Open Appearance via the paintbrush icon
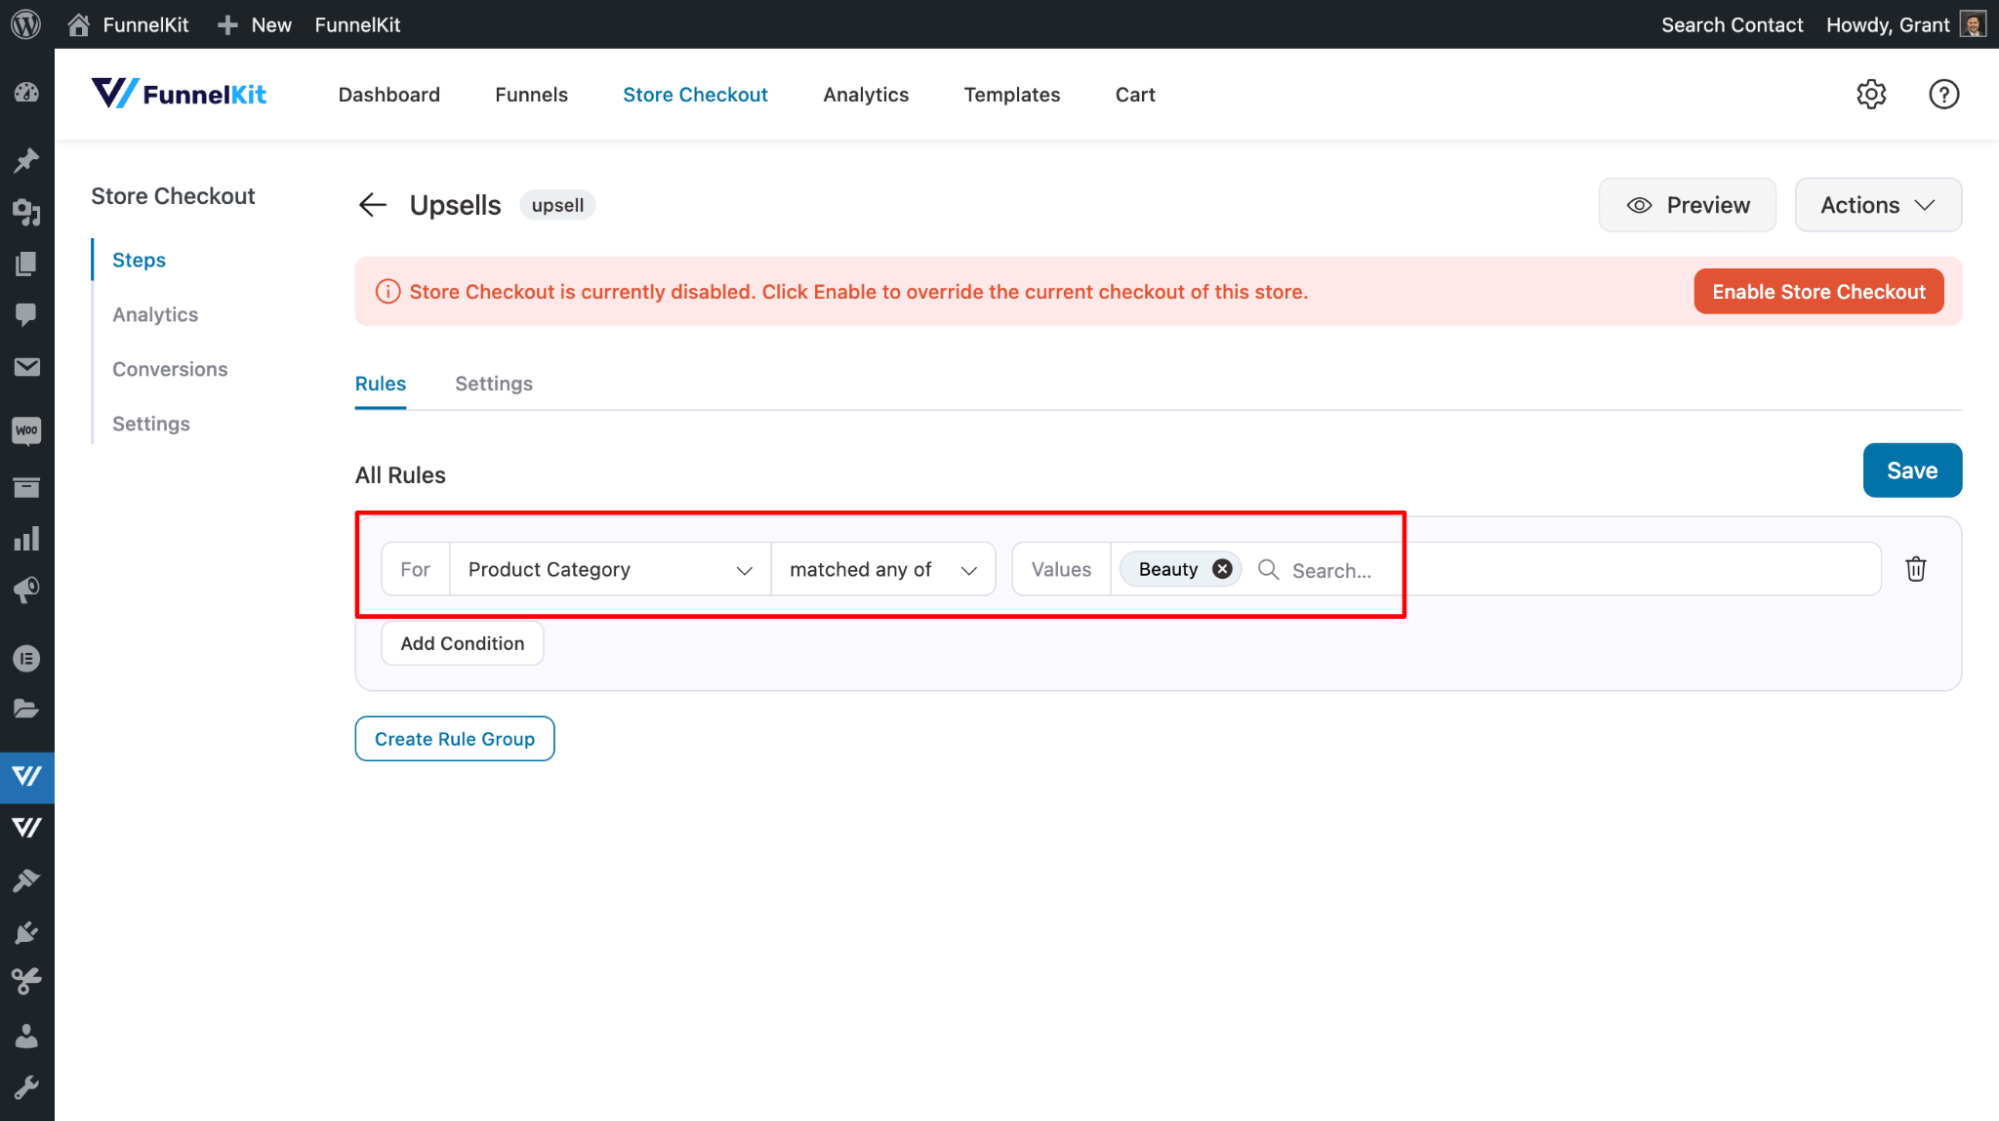Screen dimensions: 1999x1121 [x=27, y=880]
